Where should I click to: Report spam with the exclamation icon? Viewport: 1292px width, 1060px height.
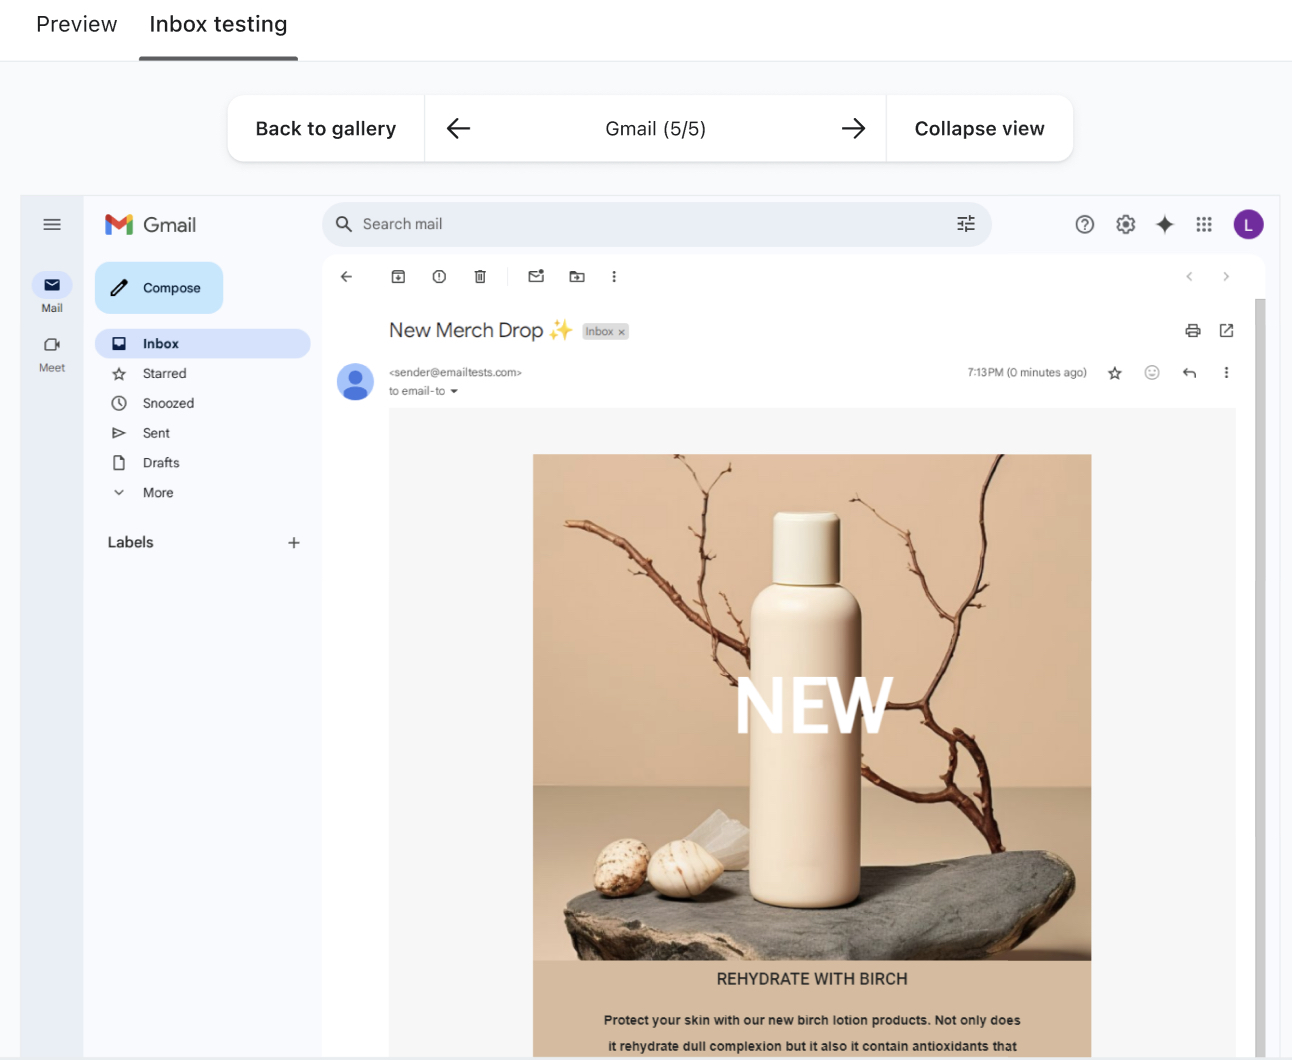pyautogui.click(x=439, y=276)
